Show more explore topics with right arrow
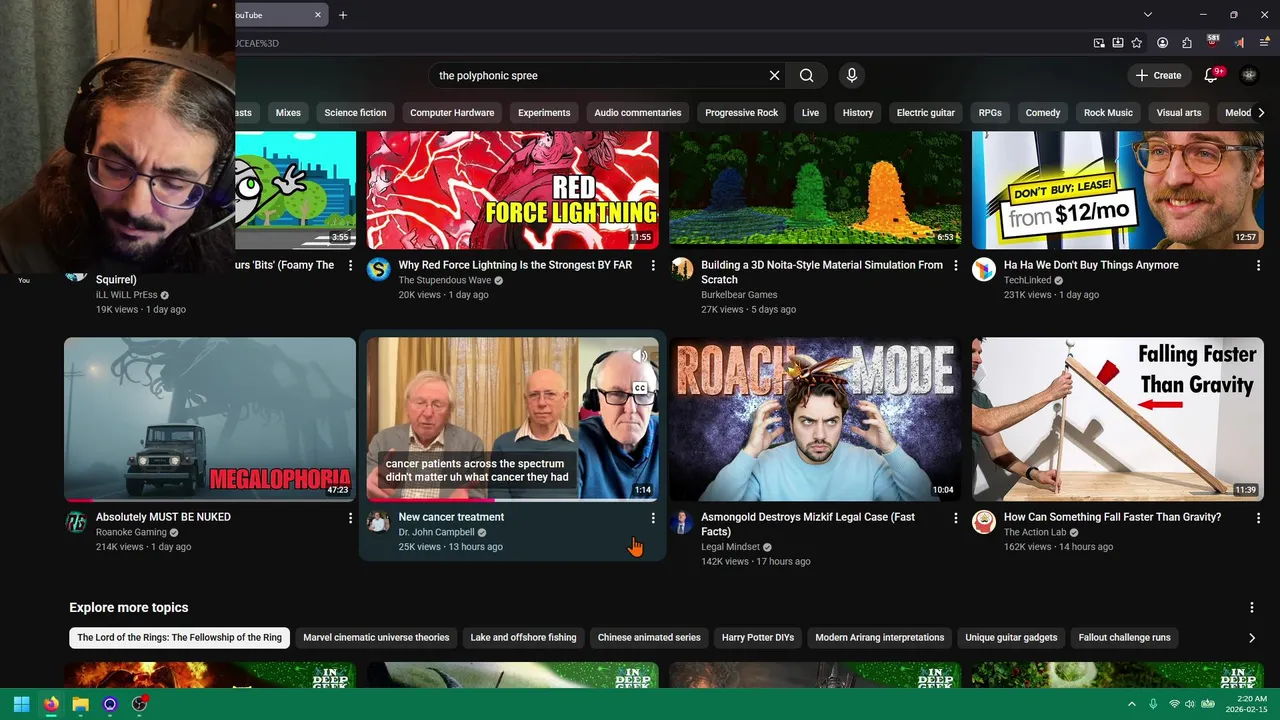 [1251, 638]
